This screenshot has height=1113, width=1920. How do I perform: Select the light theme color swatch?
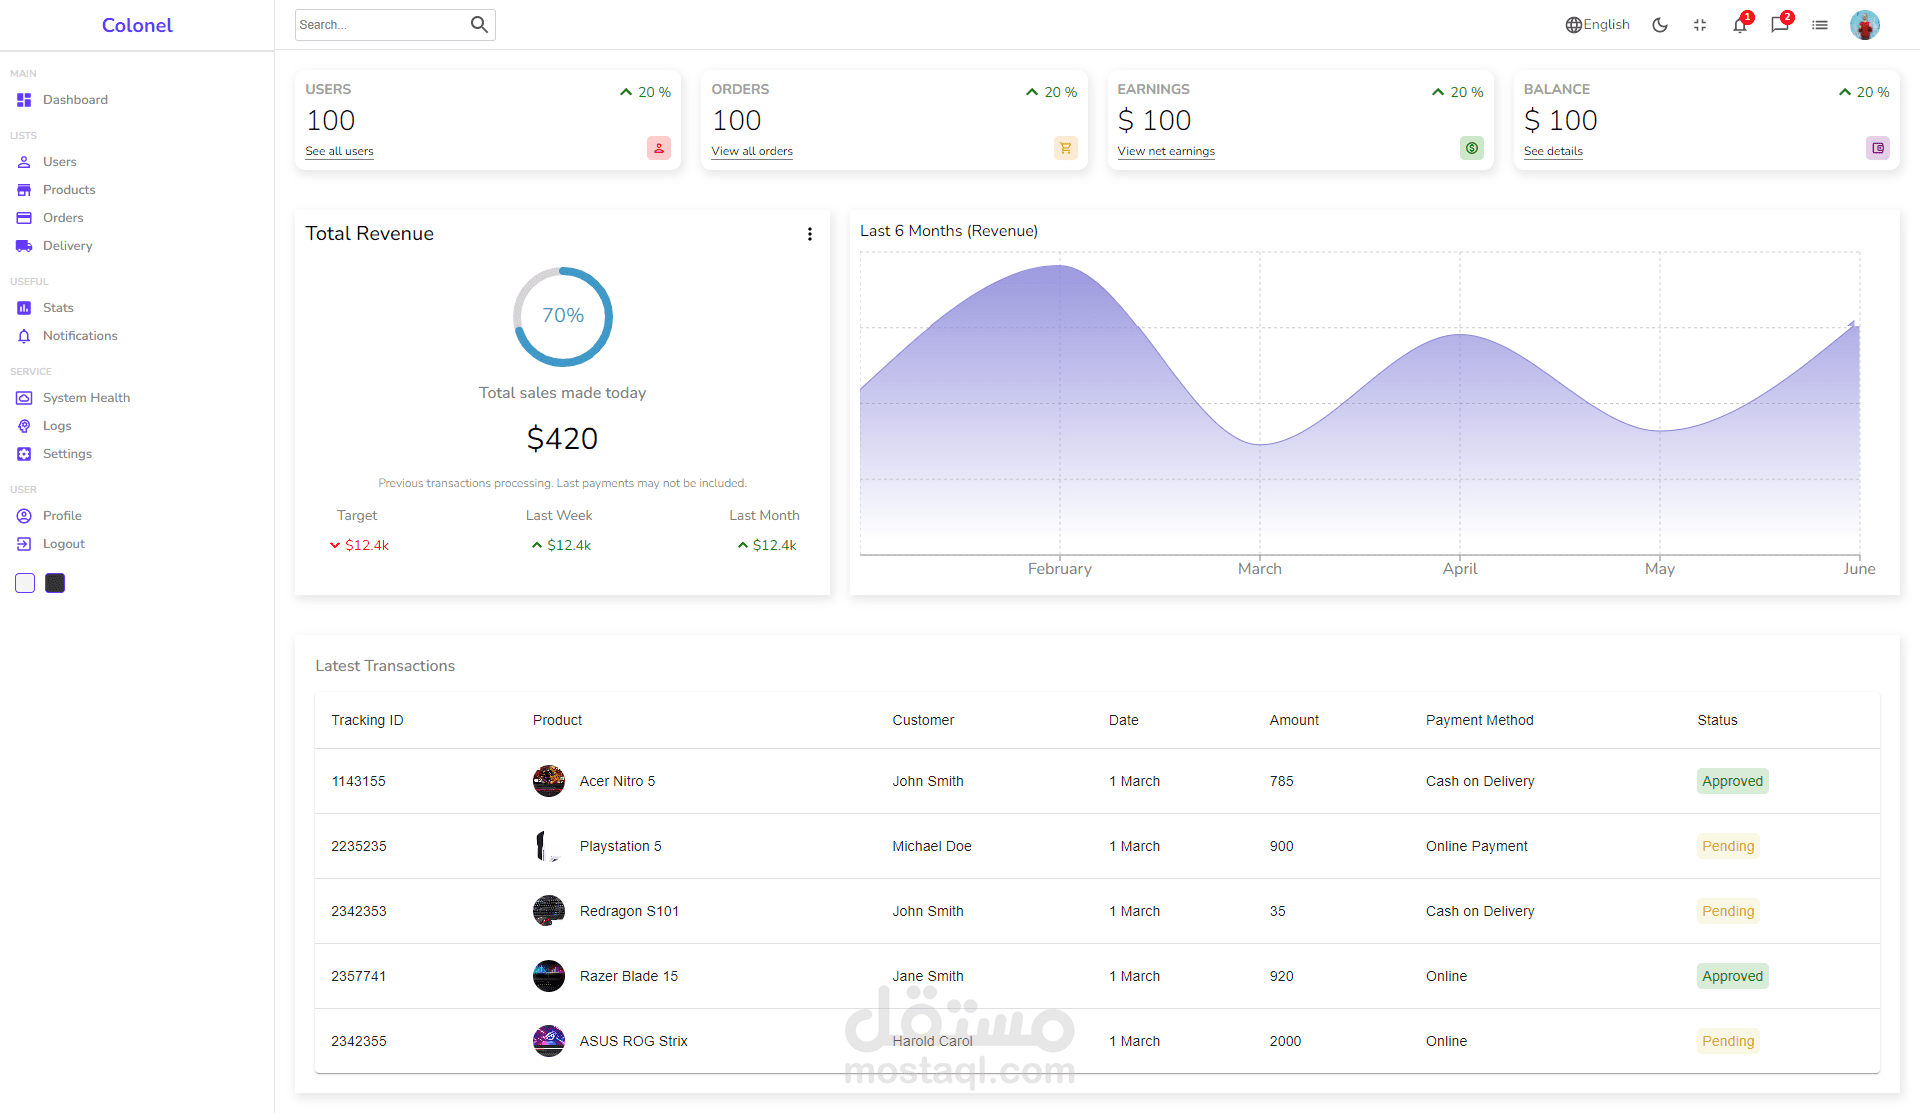(x=25, y=583)
